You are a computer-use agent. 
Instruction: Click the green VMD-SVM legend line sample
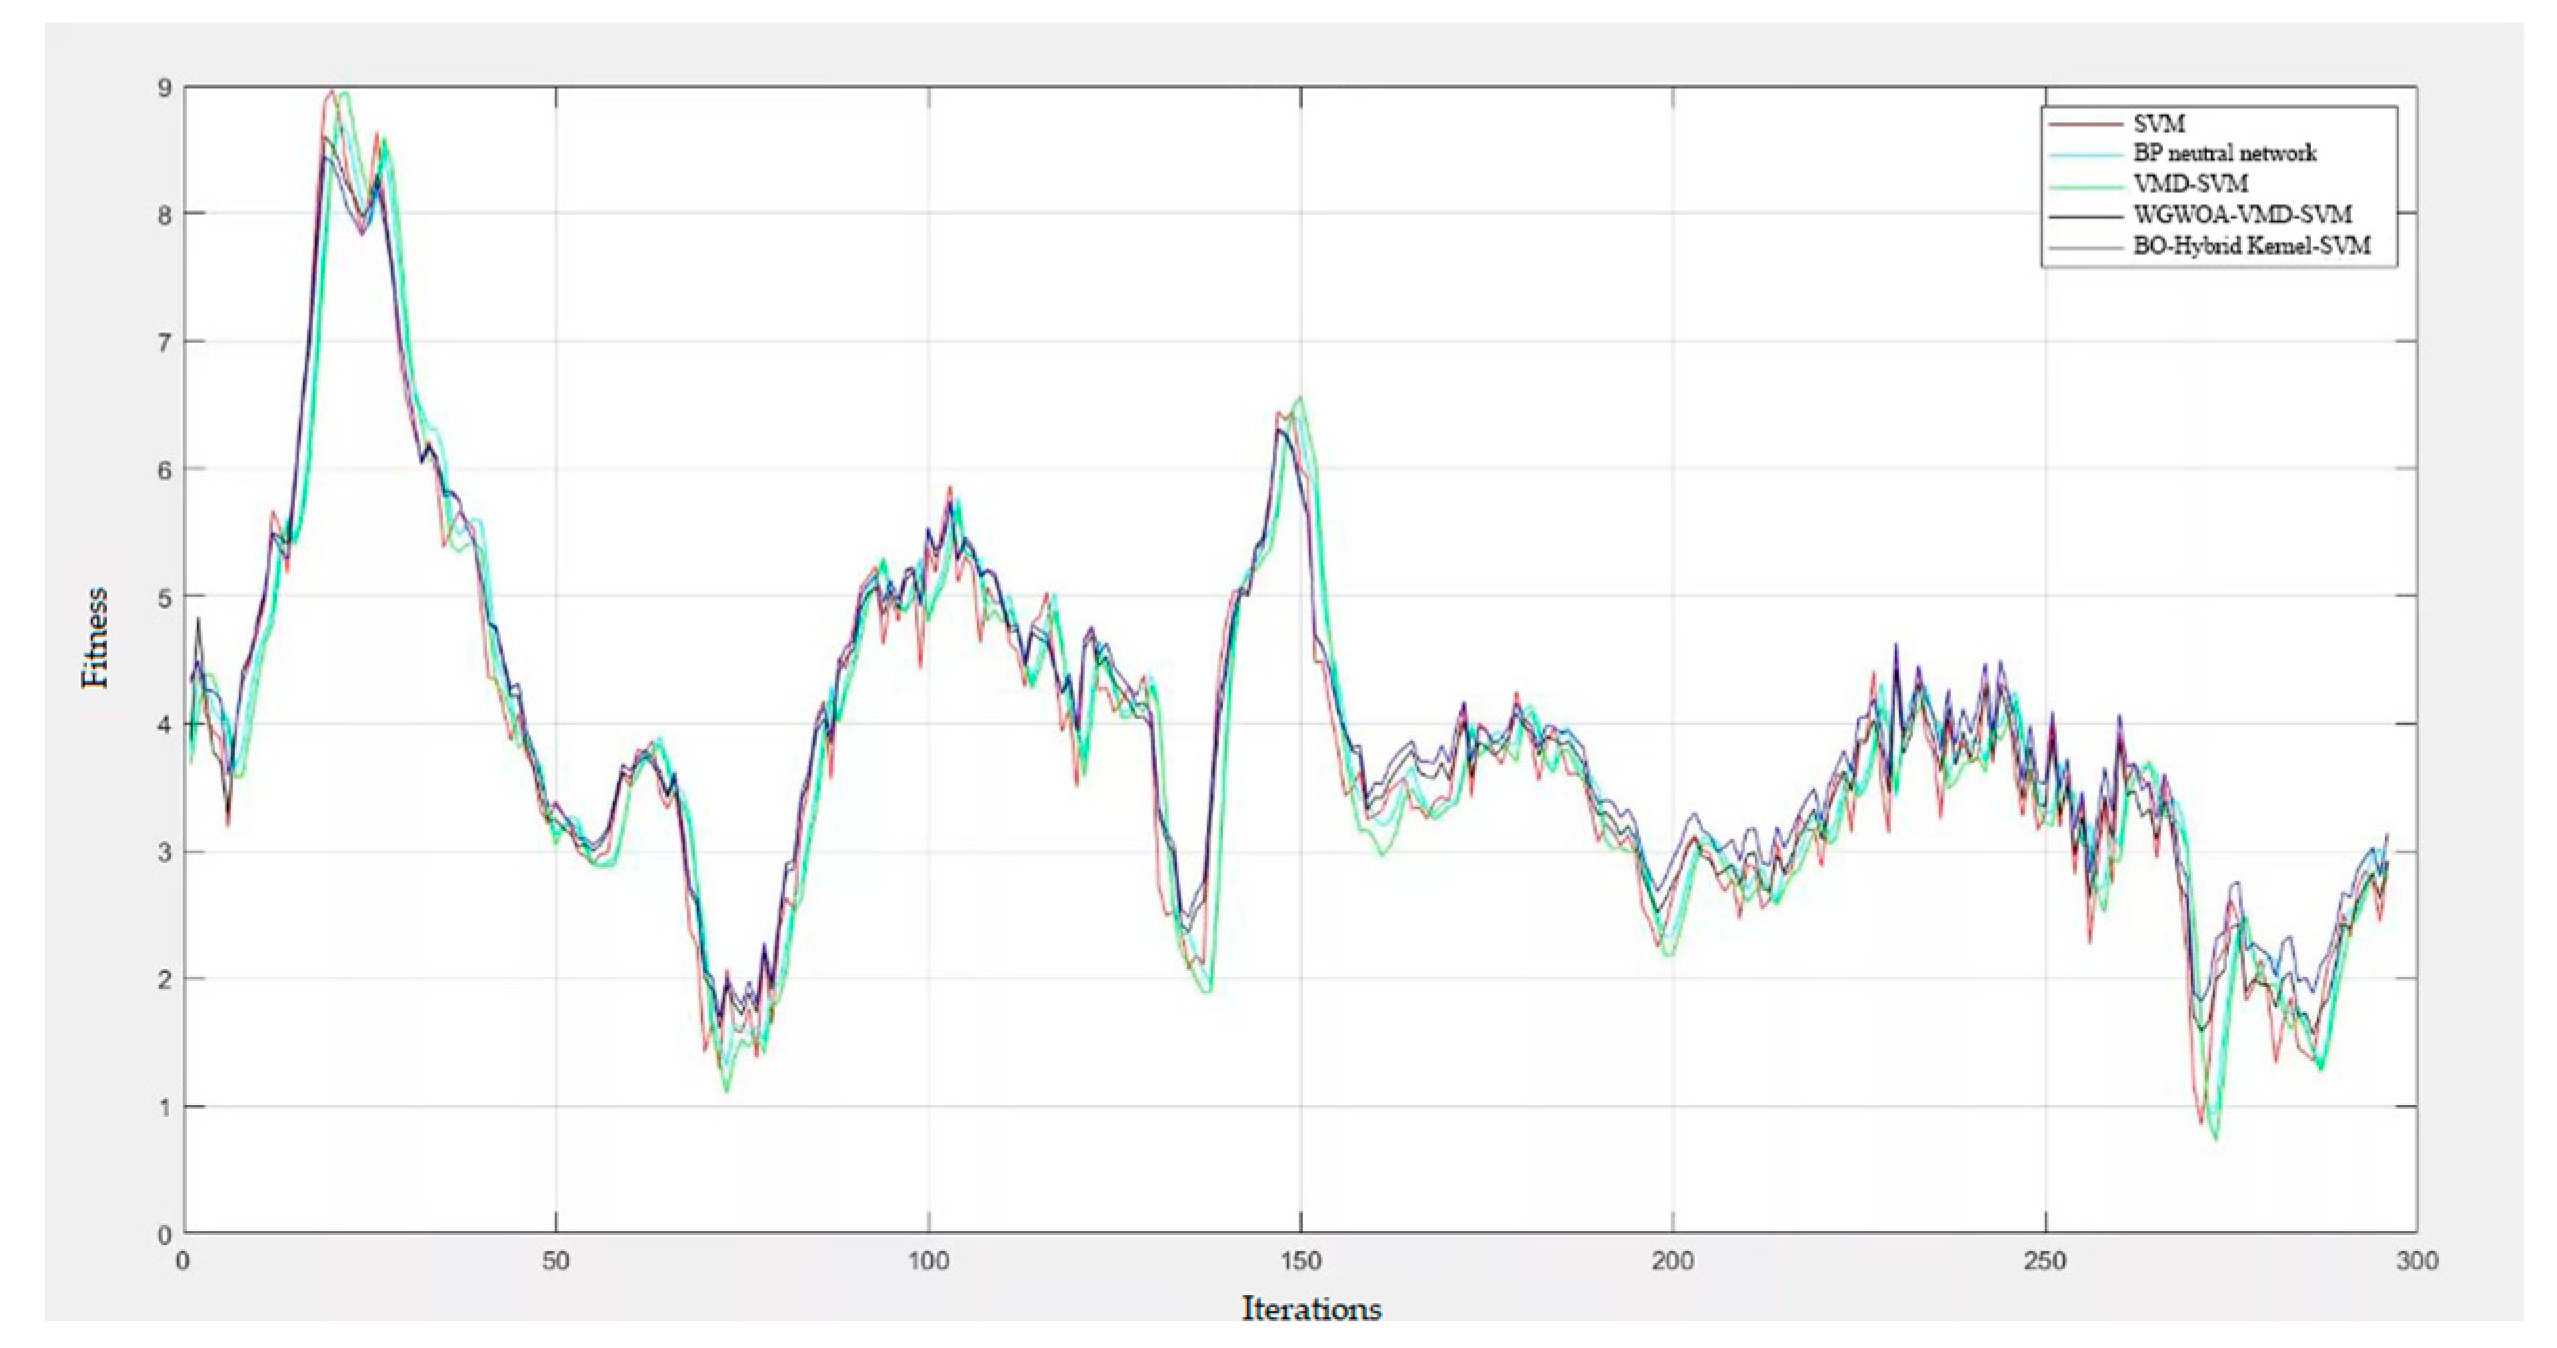tap(2085, 185)
